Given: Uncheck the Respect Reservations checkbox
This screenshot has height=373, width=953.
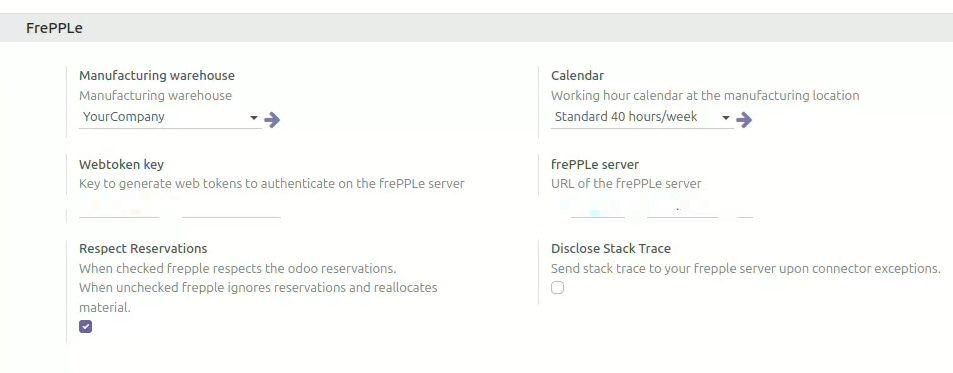Looking at the screenshot, I should (x=86, y=327).
